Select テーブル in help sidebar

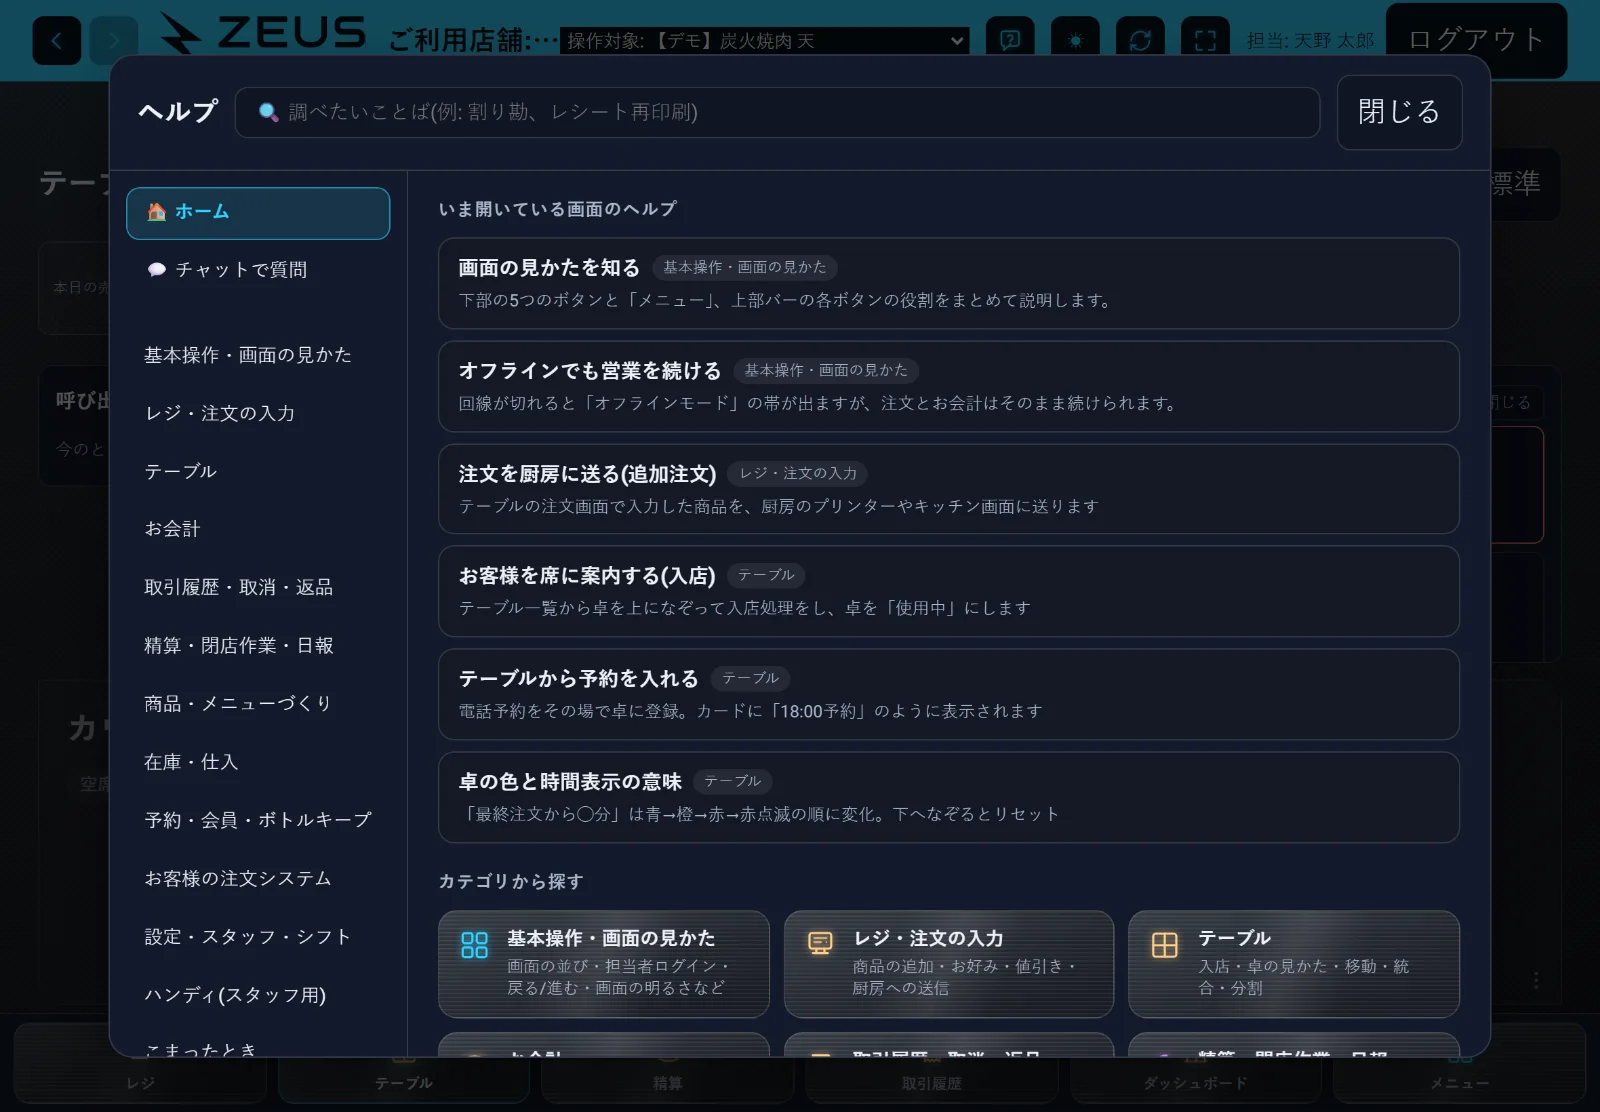click(258, 472)
